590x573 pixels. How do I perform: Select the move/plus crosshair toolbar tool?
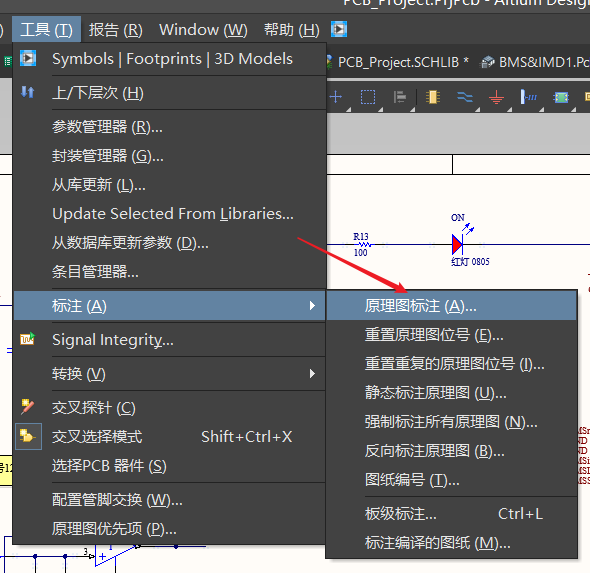tap(336, 97)
